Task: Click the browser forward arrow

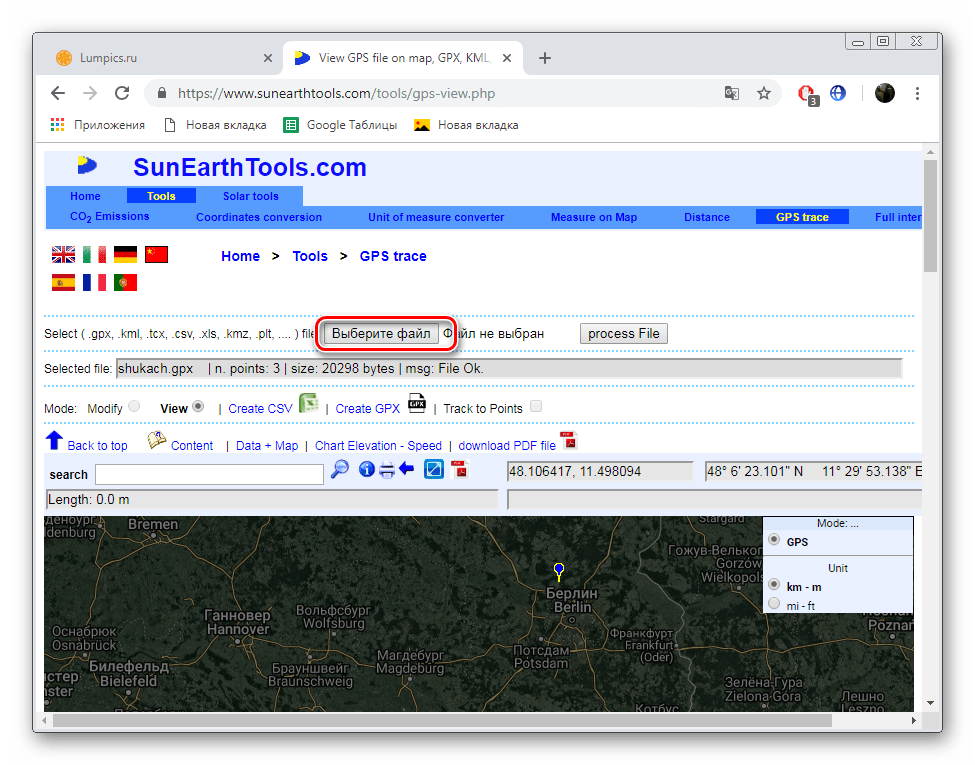Action: 90,93
